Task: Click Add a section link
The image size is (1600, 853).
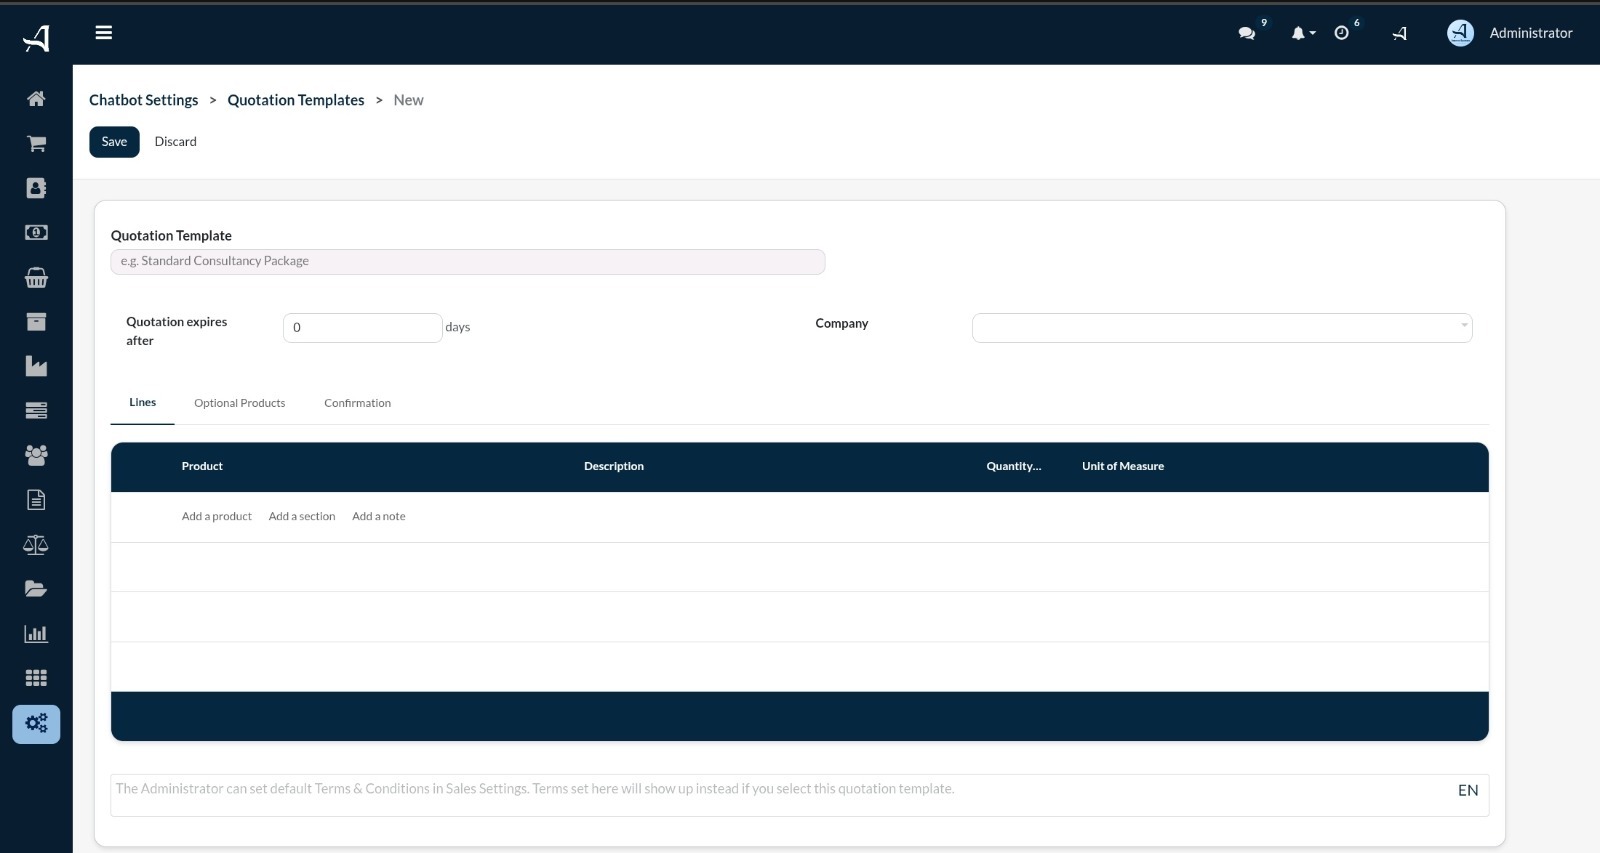Action: pyautogui.click(x=302, y=517)
